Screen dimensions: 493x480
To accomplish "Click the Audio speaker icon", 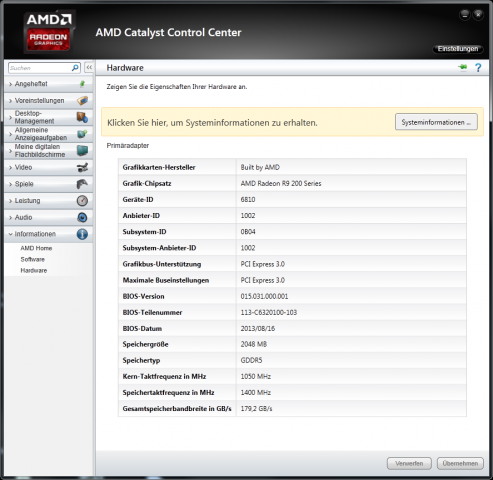I will 82,217.
